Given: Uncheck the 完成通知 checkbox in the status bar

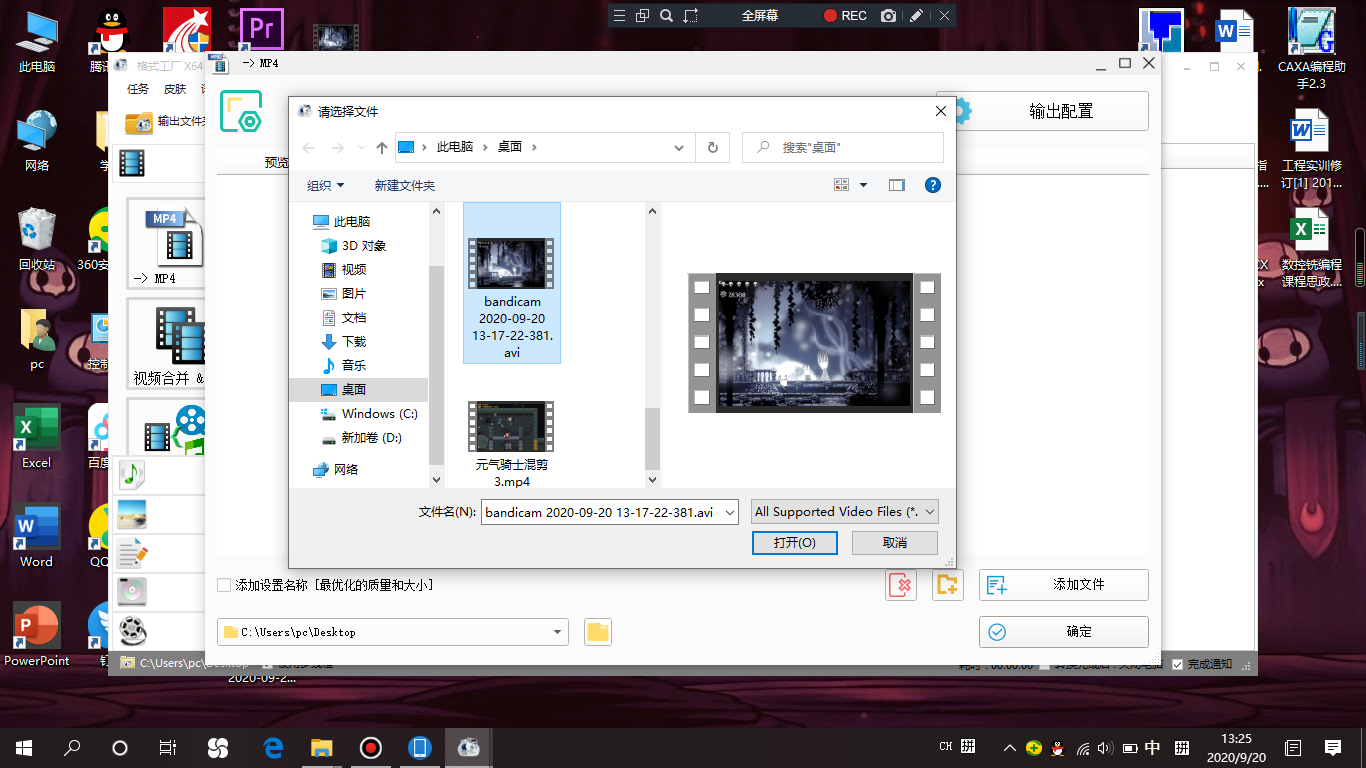Looking at the screenshot, I should point(1177,664).
